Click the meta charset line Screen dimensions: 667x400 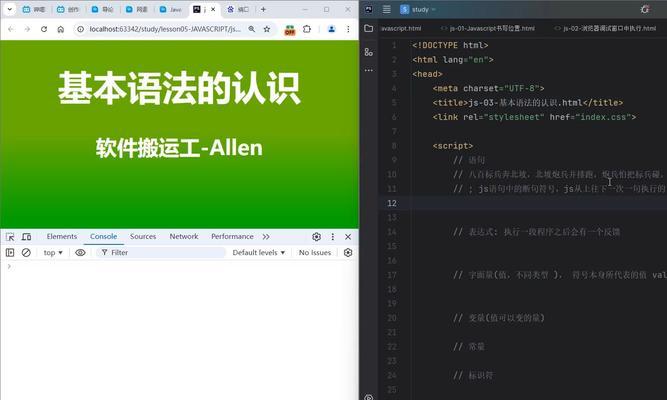click(488, 88)
